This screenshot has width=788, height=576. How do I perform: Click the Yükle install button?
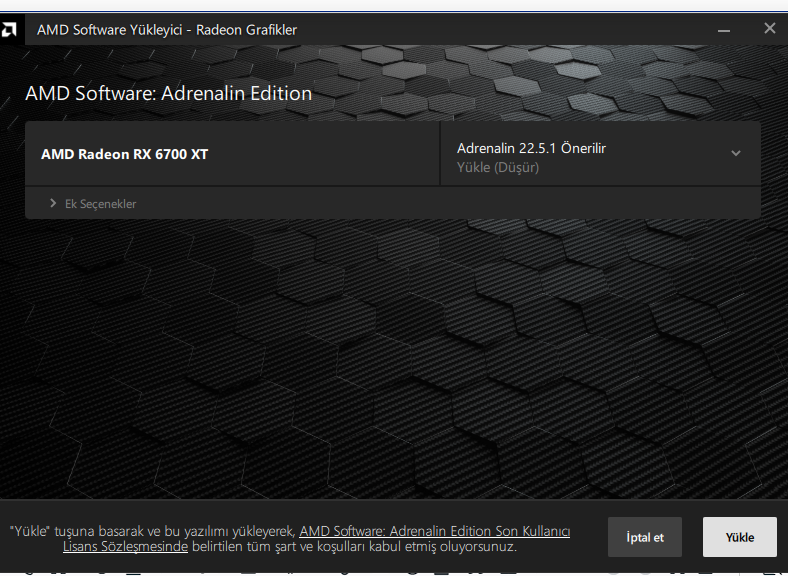point(739,537)
